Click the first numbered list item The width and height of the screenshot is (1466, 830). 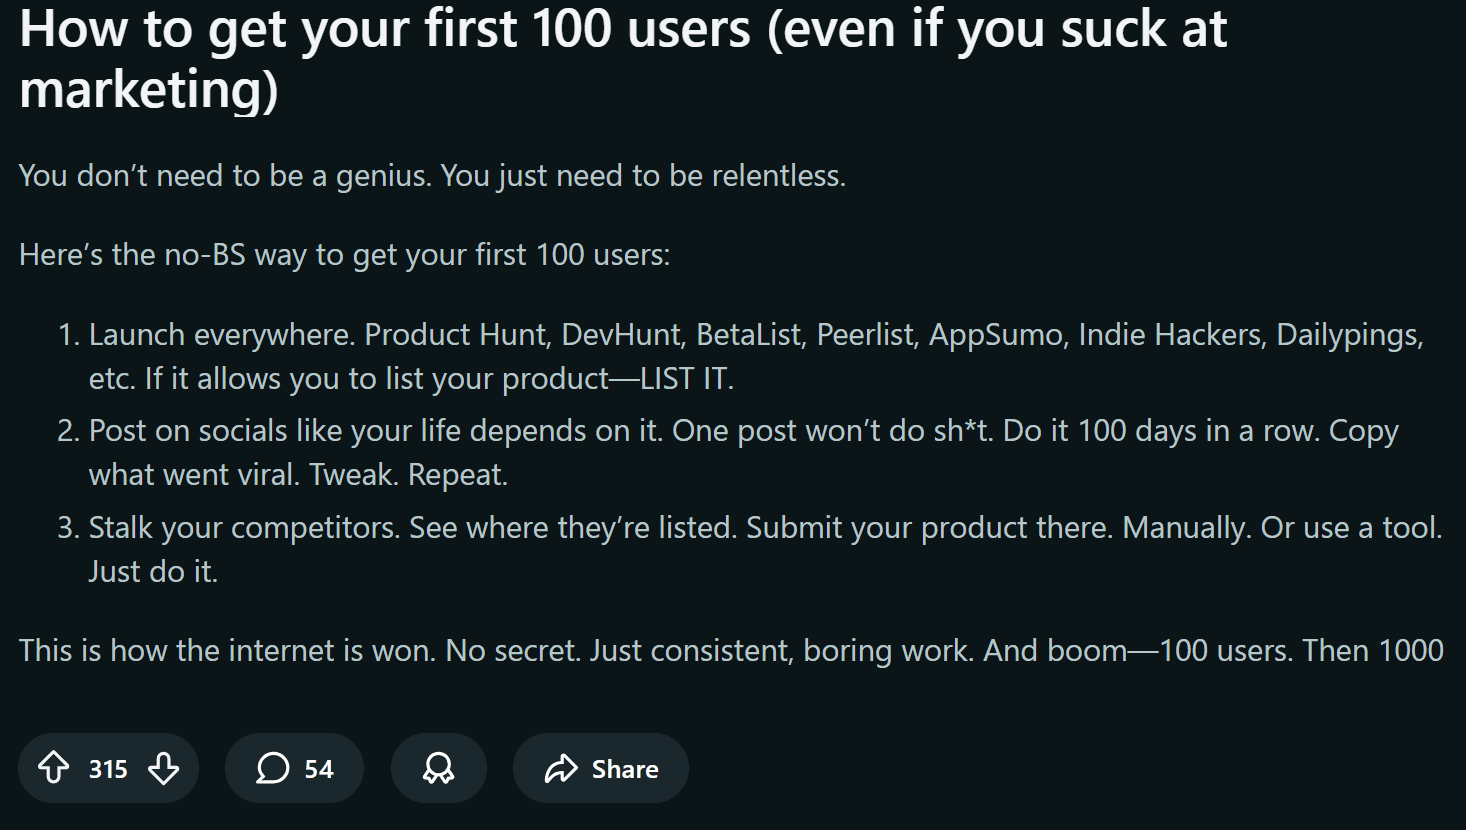coord(700,356)
